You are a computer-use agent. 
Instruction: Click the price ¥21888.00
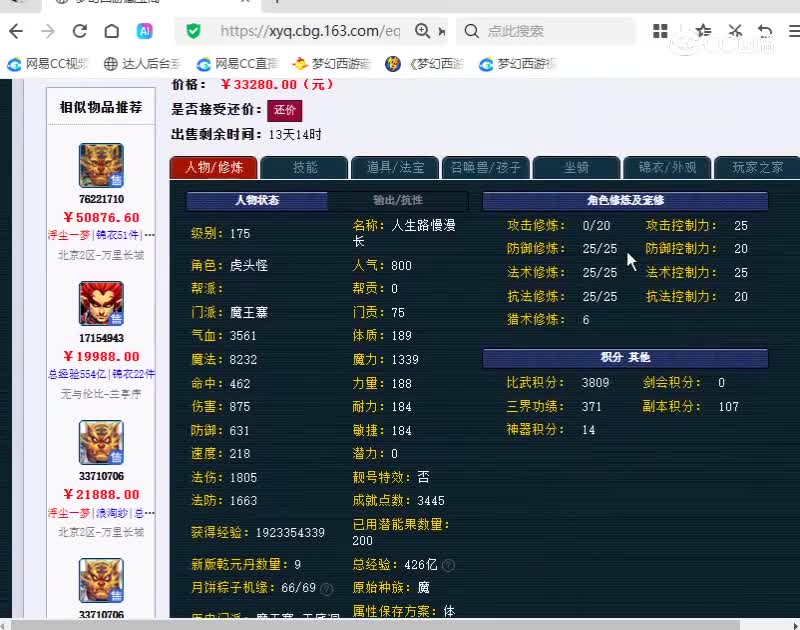101,494
